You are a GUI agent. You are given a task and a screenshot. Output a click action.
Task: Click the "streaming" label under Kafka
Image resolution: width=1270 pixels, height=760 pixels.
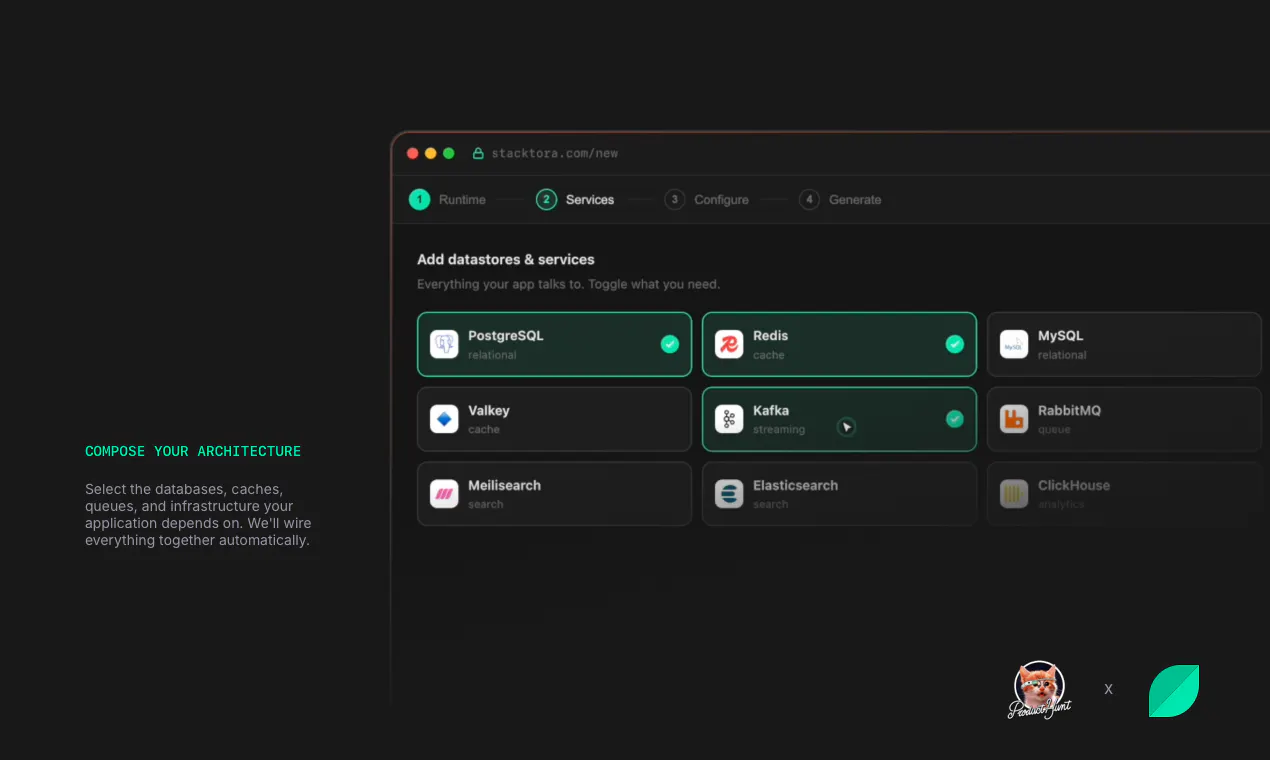779,430
